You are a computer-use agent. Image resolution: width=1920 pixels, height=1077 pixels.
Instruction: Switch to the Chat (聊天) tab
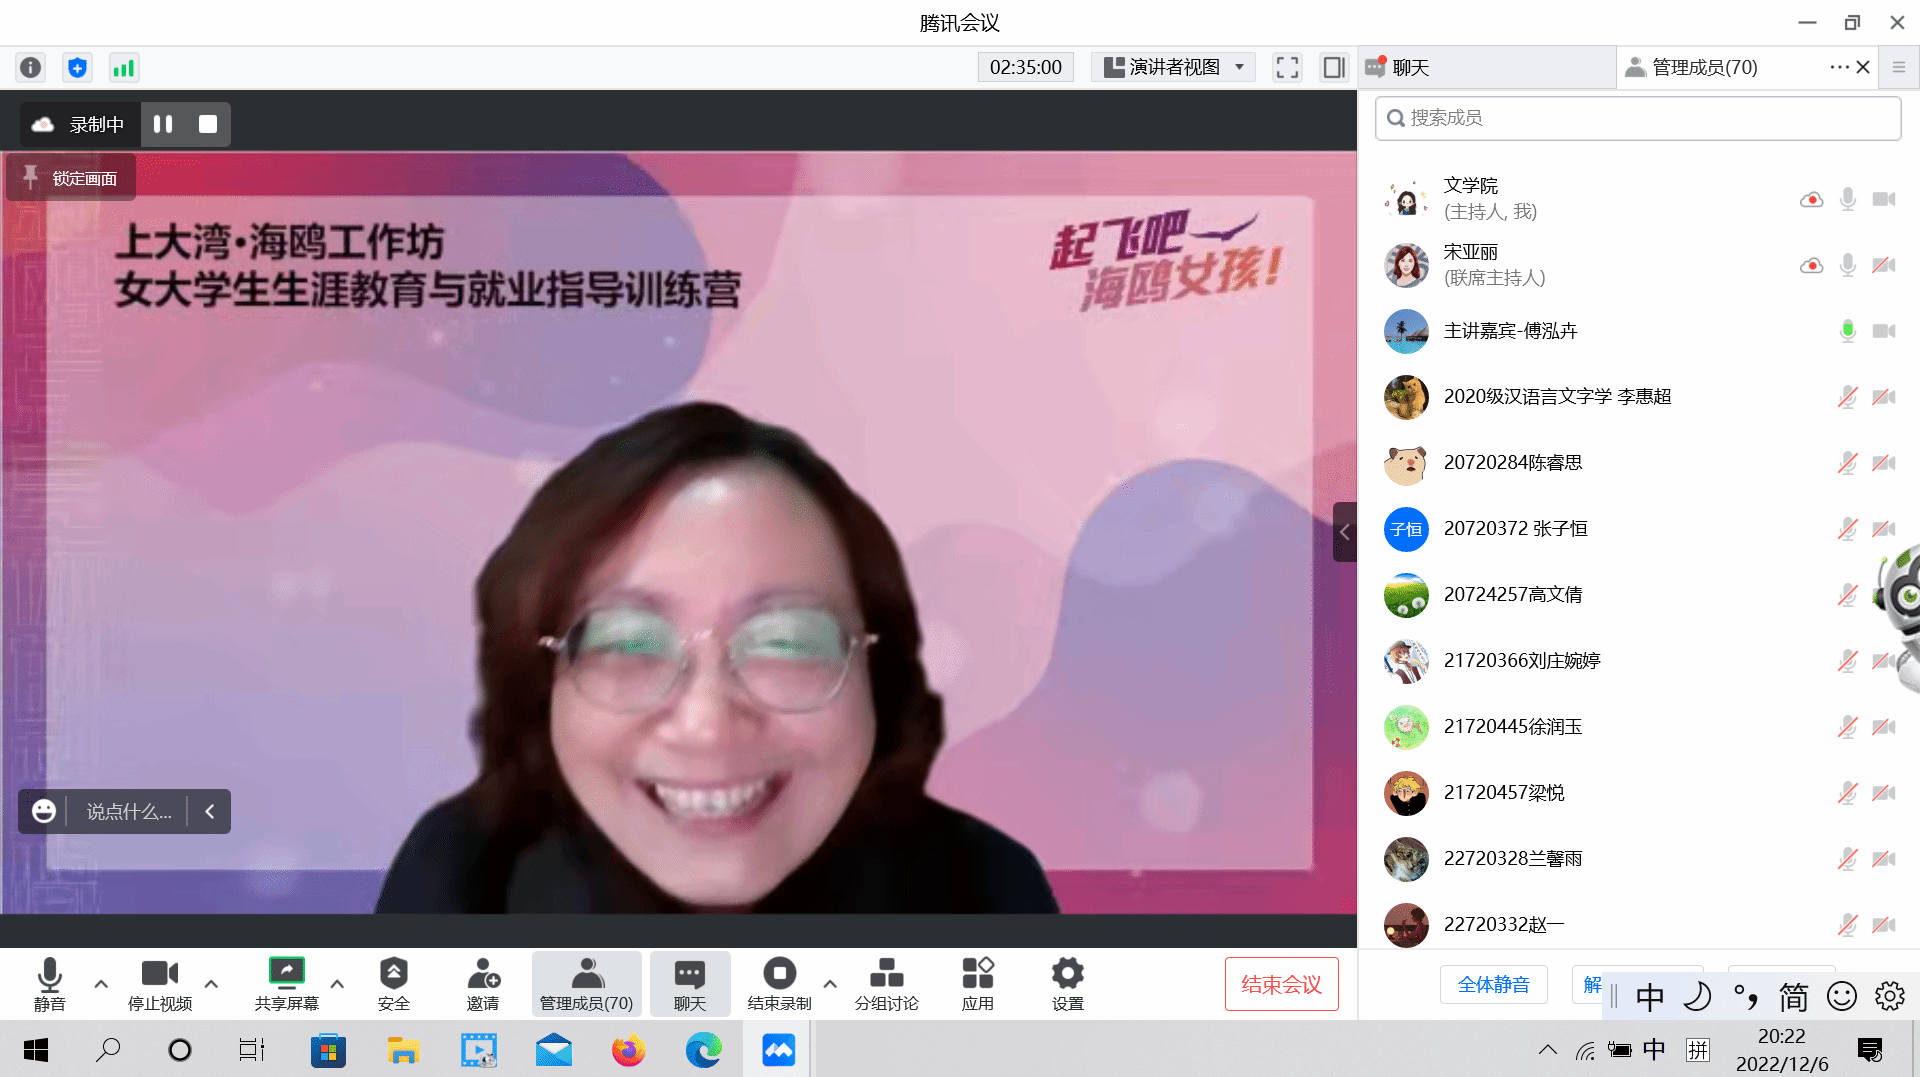coord(1410,68)
